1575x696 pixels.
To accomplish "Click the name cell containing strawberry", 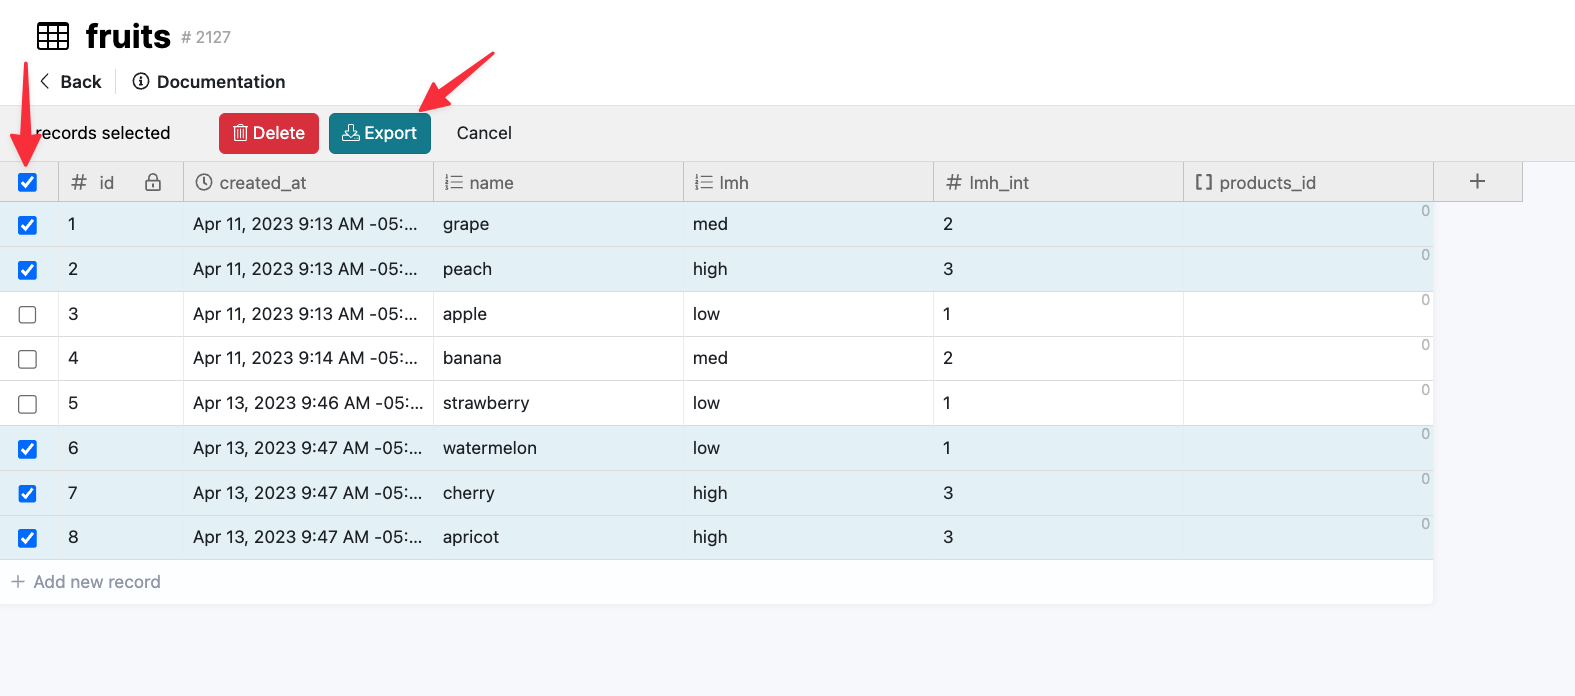I will pyautogui.click(x=558, y=403).
